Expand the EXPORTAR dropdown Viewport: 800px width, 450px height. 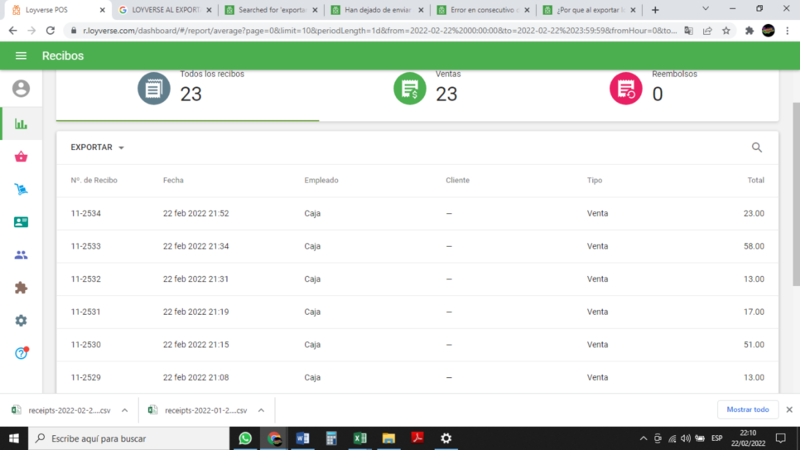(x=97, y=148)
